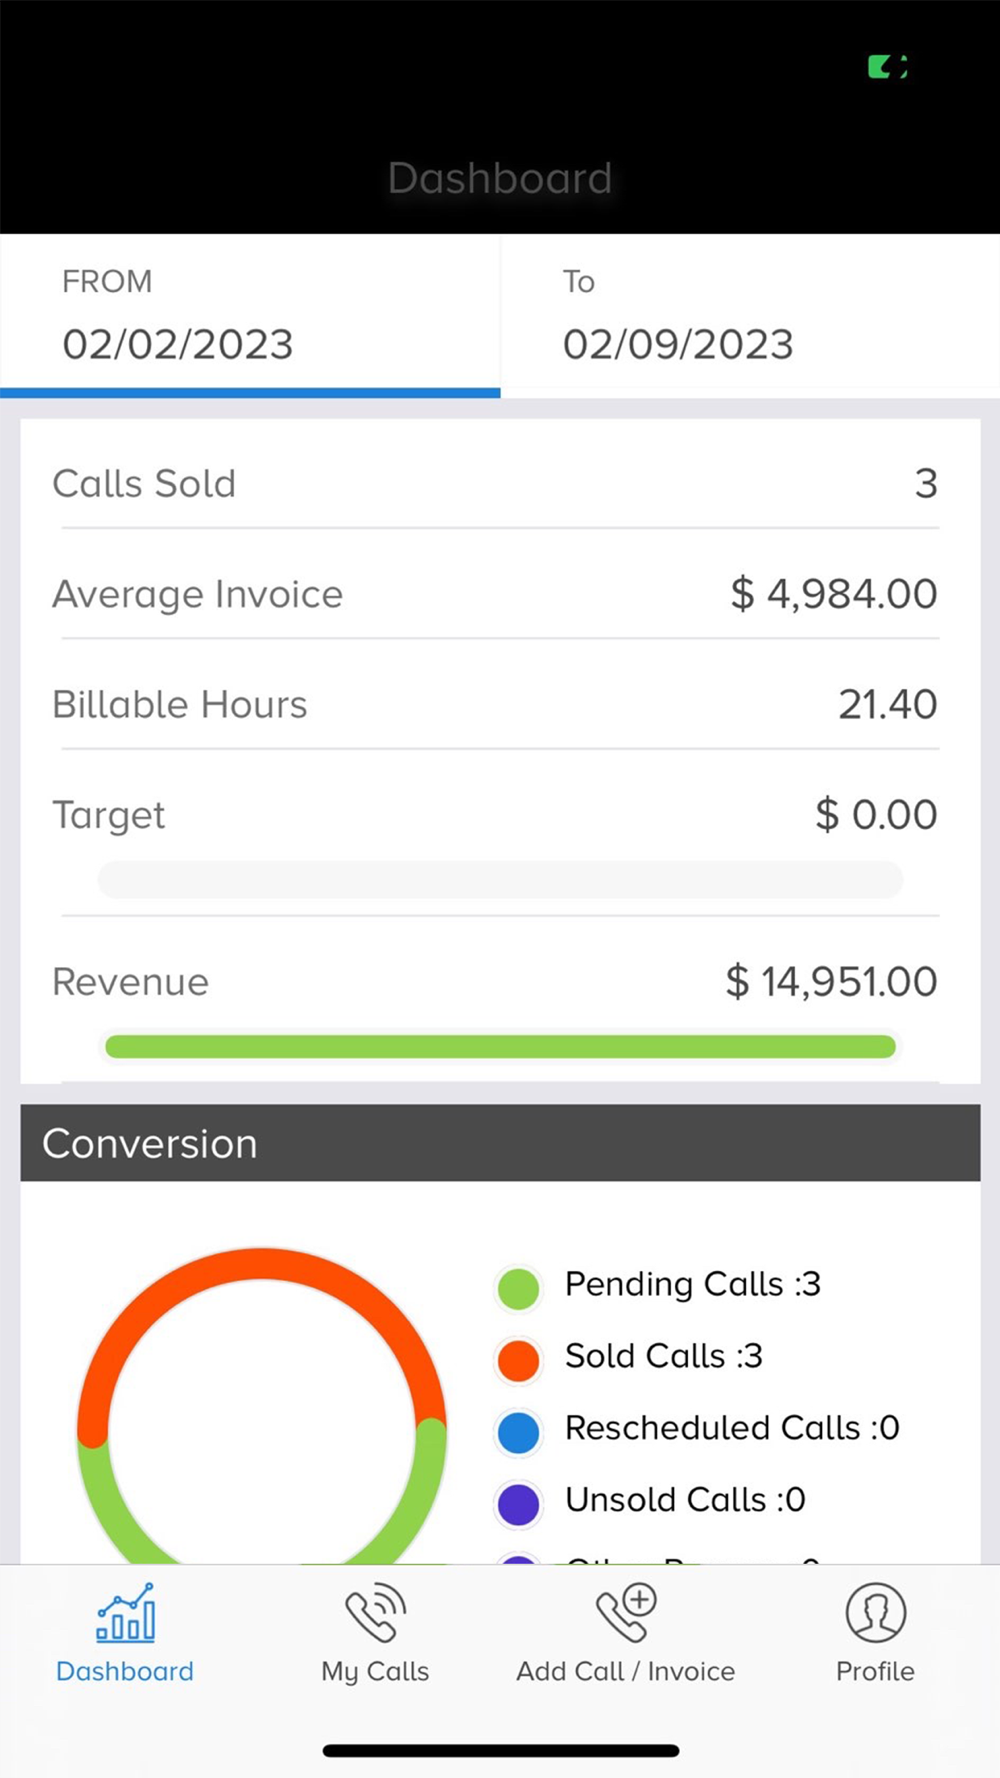Screen dimensions: 1000x1778
Task: Tap the purple Unsold Calls dot
Action: click(518, 1504)
